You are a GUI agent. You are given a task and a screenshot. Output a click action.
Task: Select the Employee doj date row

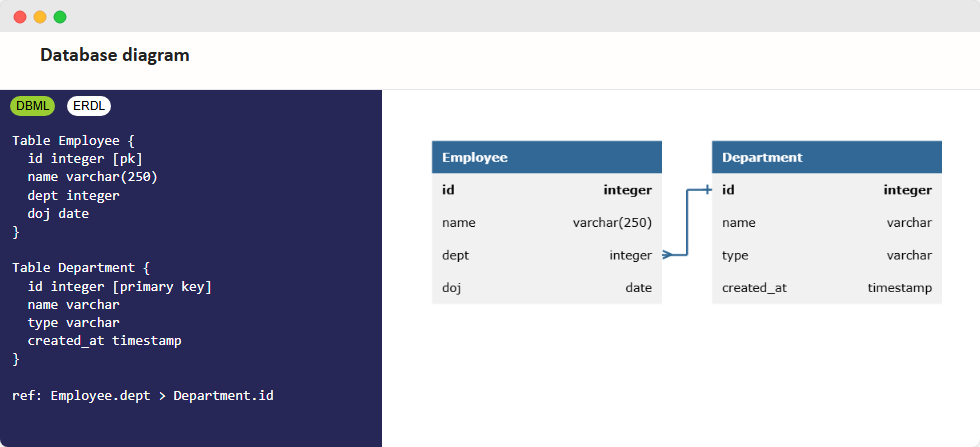[x=547, y=288]
